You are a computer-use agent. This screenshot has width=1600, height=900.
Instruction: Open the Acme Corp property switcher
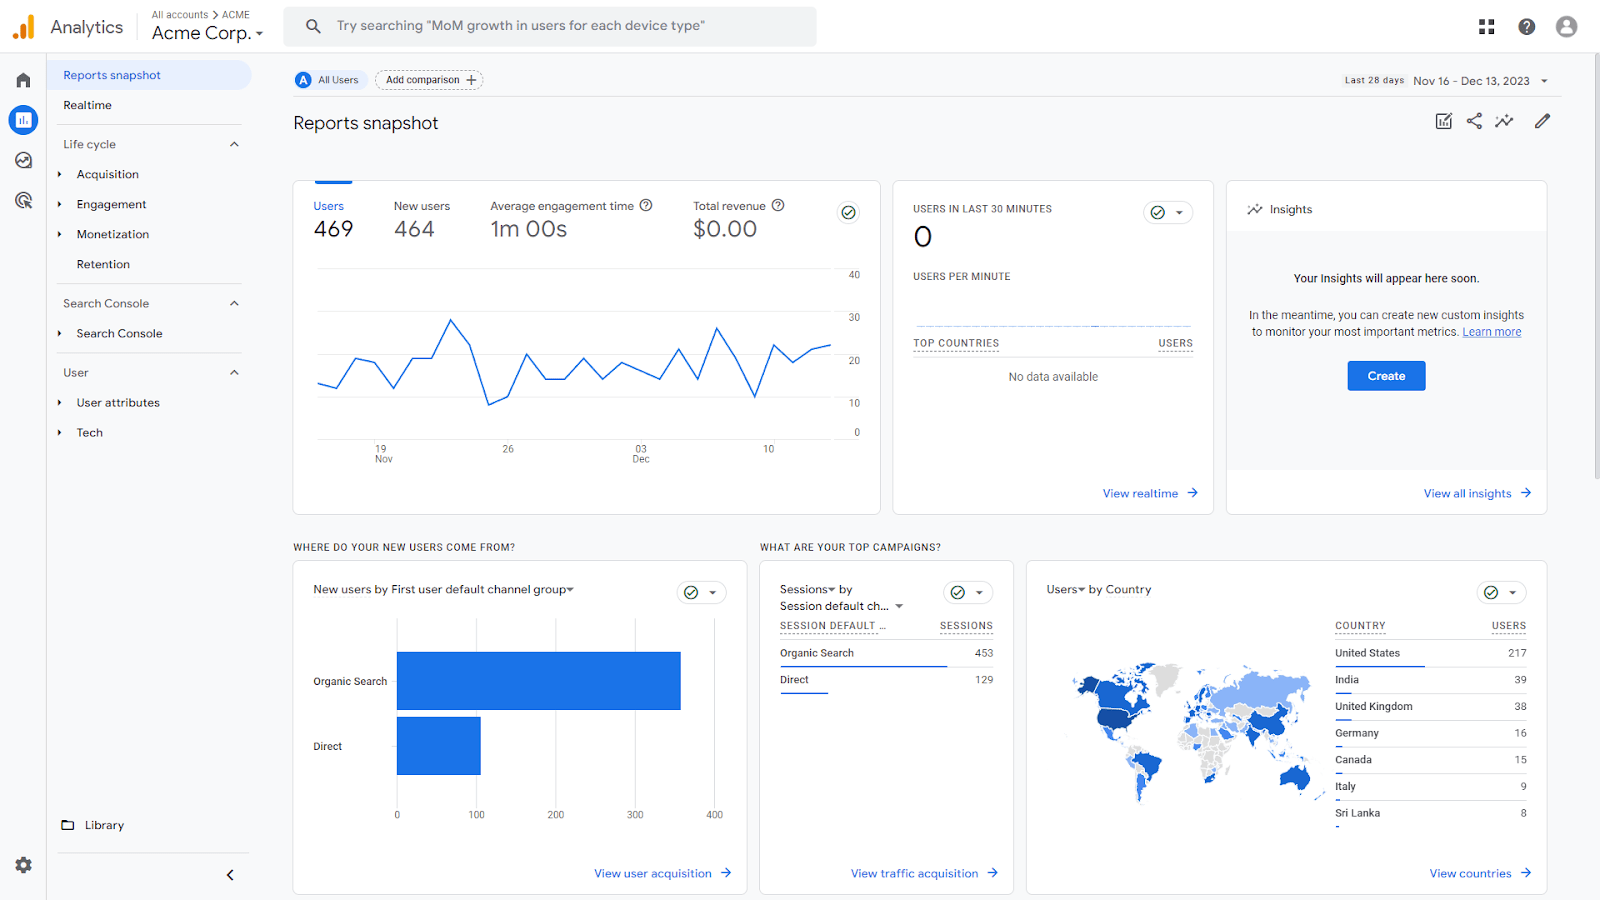click(x=206, y=32)
